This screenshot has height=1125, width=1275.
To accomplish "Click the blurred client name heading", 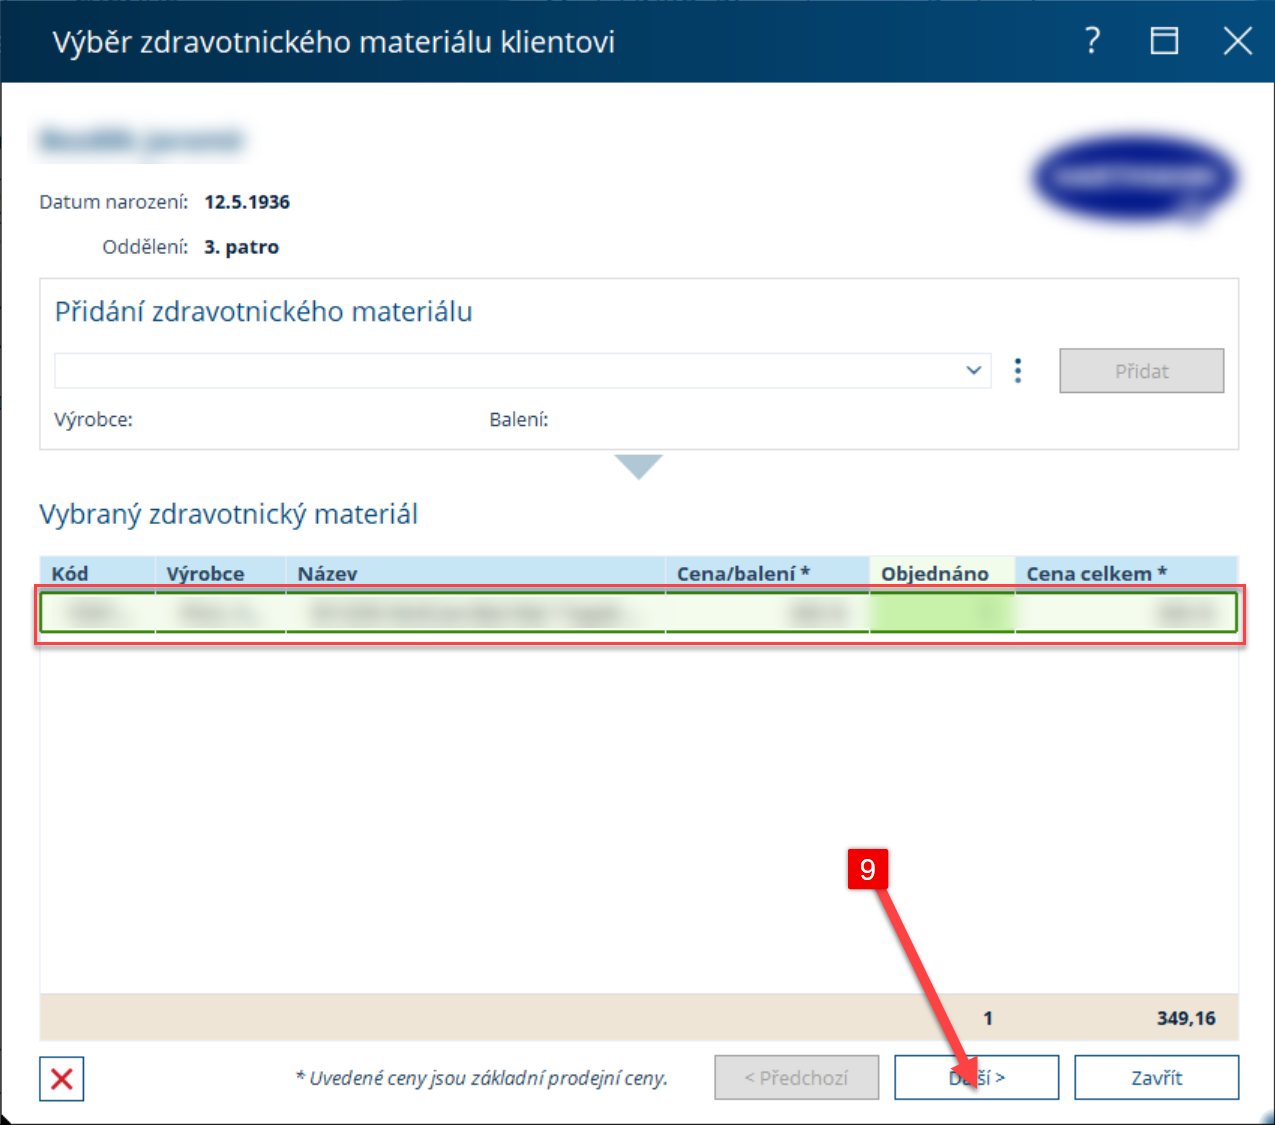I will click(141, 140).
